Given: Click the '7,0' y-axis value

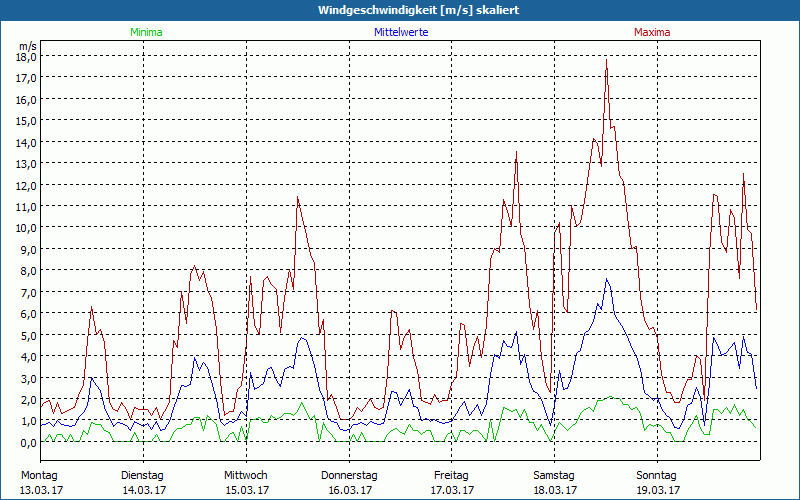Looking at the screenshot, I should (x=30, y=292).
